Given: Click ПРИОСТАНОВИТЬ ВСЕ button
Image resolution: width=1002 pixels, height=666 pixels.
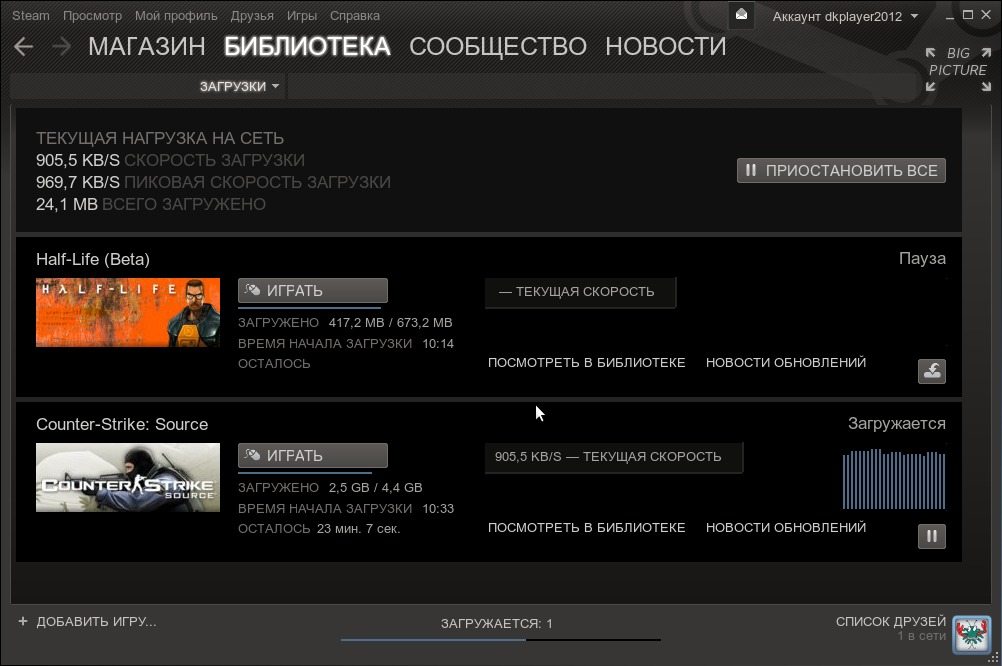Looking at the screenshot, I should click(841, 171).
